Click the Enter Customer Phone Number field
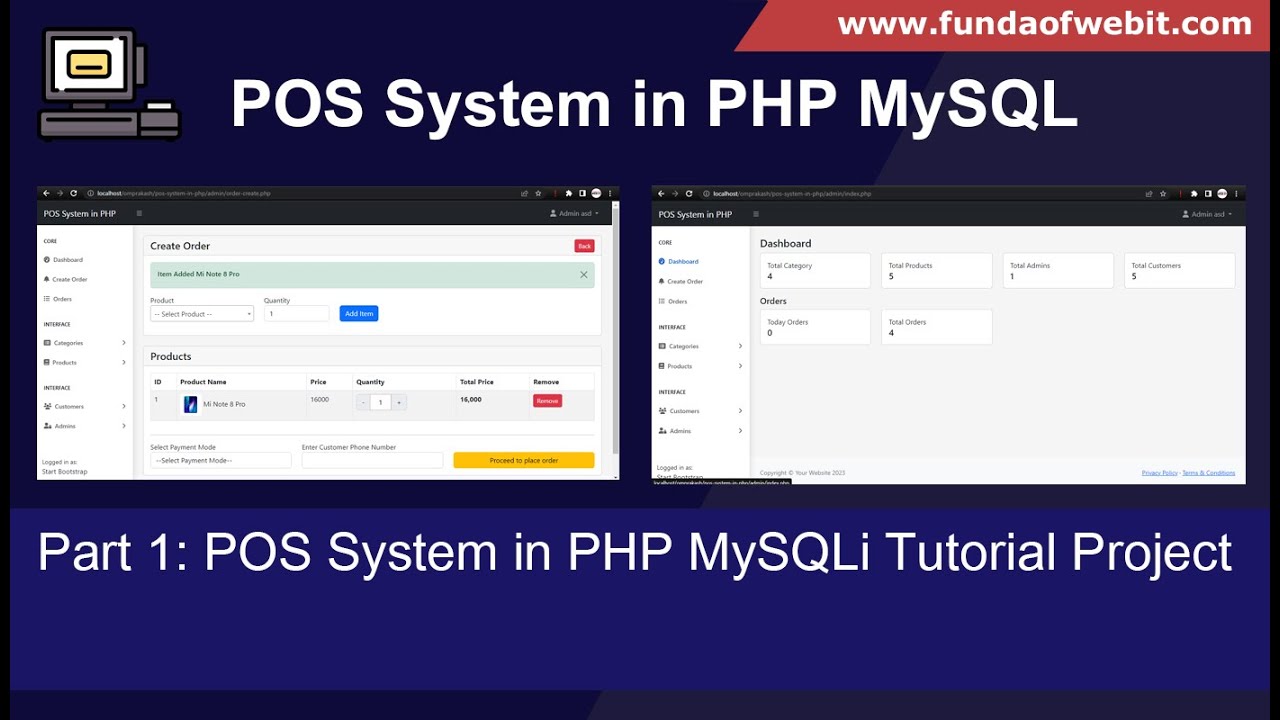Image resolution: width=1280 pixels, height=720 pixels. pos(372,460)
